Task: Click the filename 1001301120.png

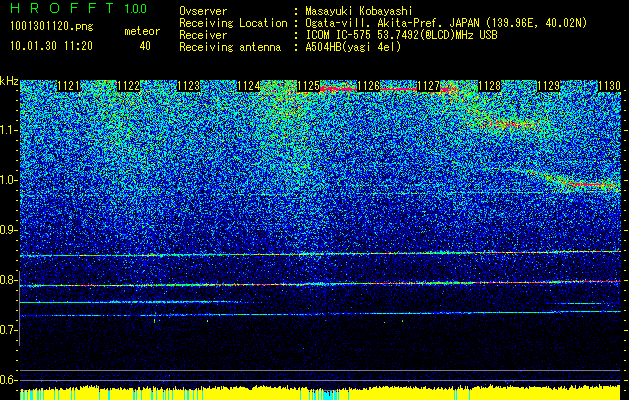Action: pyautogui.click(x=52, y=26)
